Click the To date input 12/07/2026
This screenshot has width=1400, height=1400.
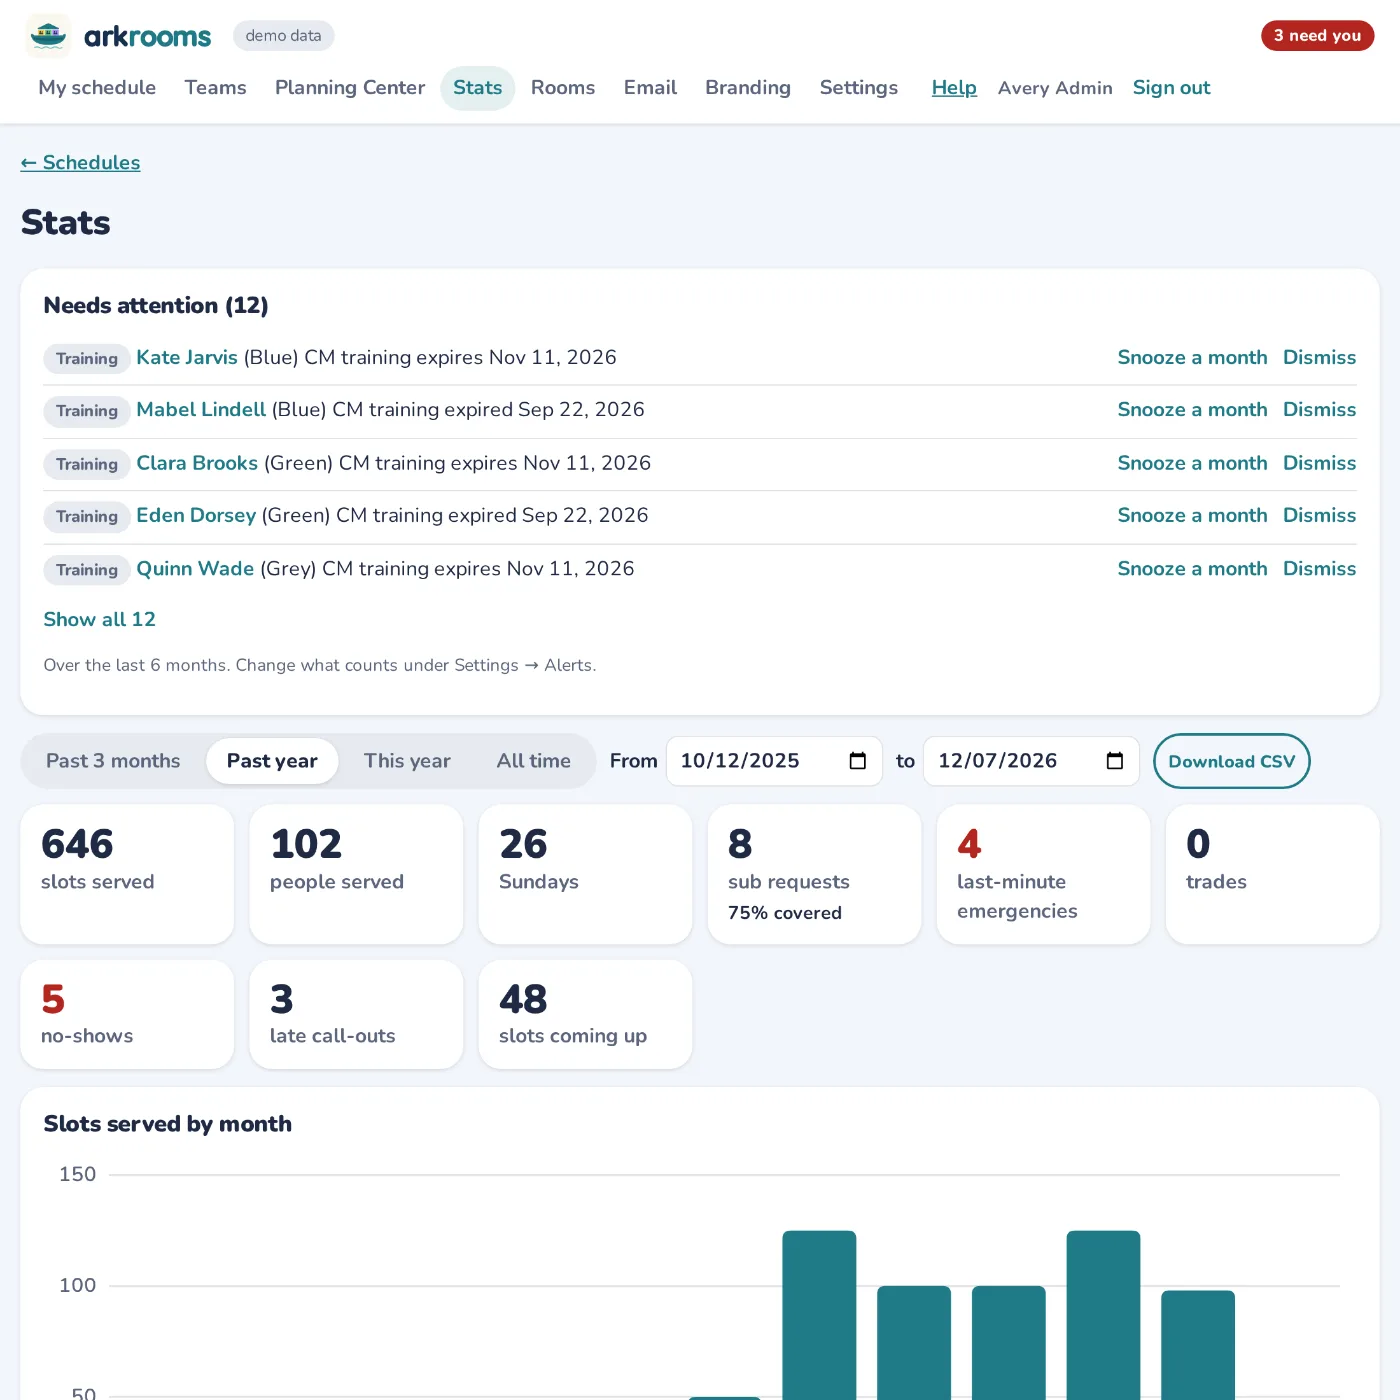[x=1031, y=761]
